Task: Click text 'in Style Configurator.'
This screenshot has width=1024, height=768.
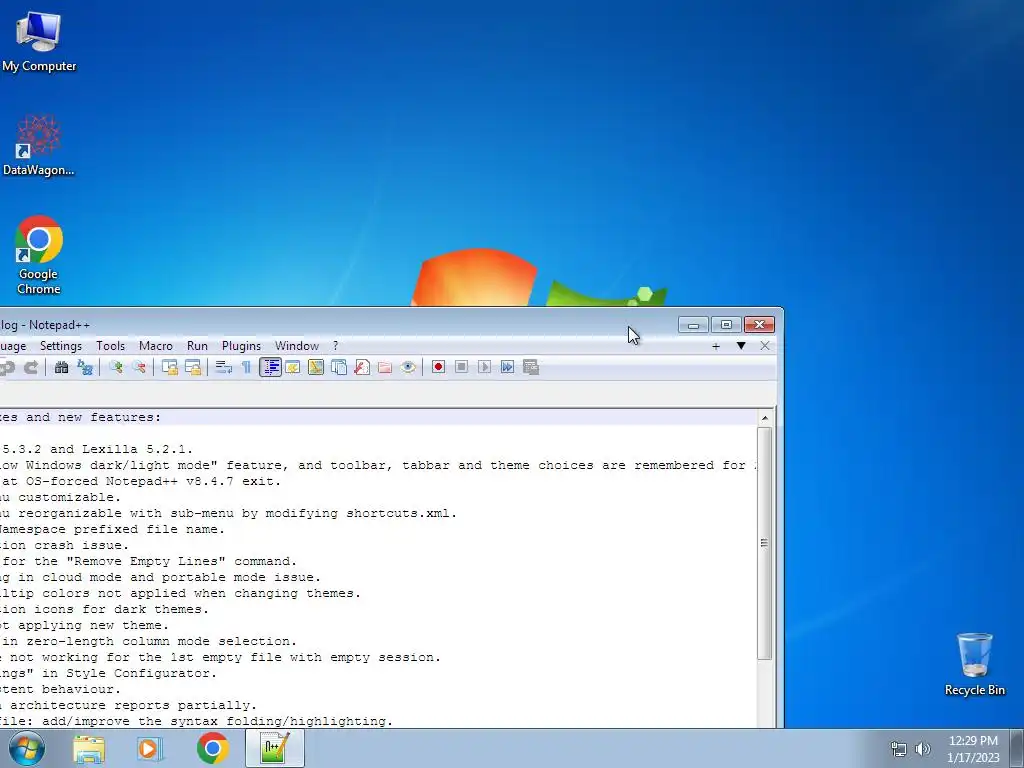Action: (129, 673)
